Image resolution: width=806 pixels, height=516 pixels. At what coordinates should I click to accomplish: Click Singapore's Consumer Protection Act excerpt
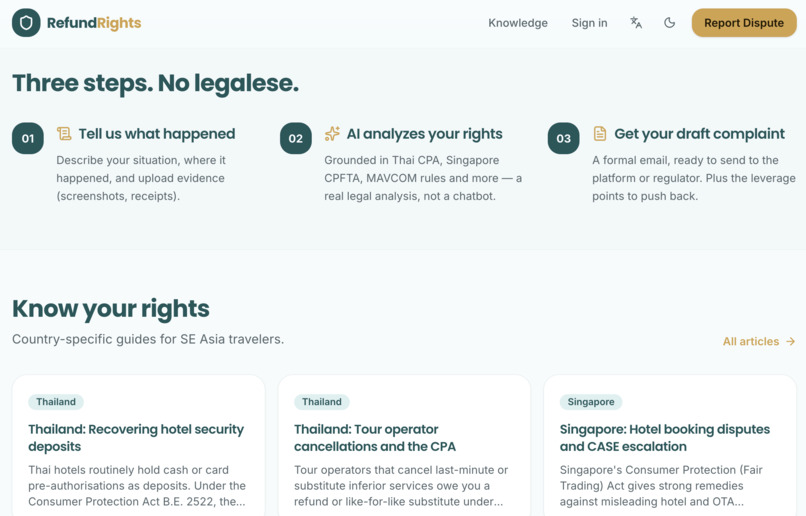coord(661,486)
